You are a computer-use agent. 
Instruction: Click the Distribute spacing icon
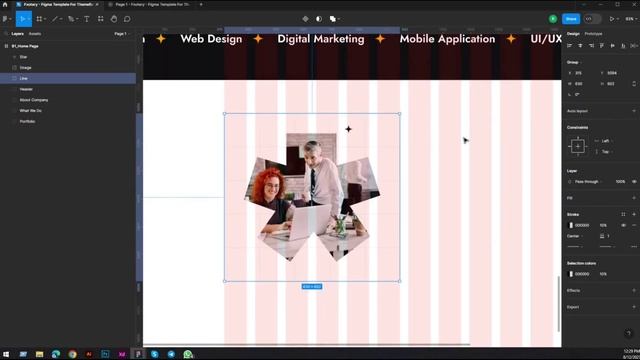point(634,46)
